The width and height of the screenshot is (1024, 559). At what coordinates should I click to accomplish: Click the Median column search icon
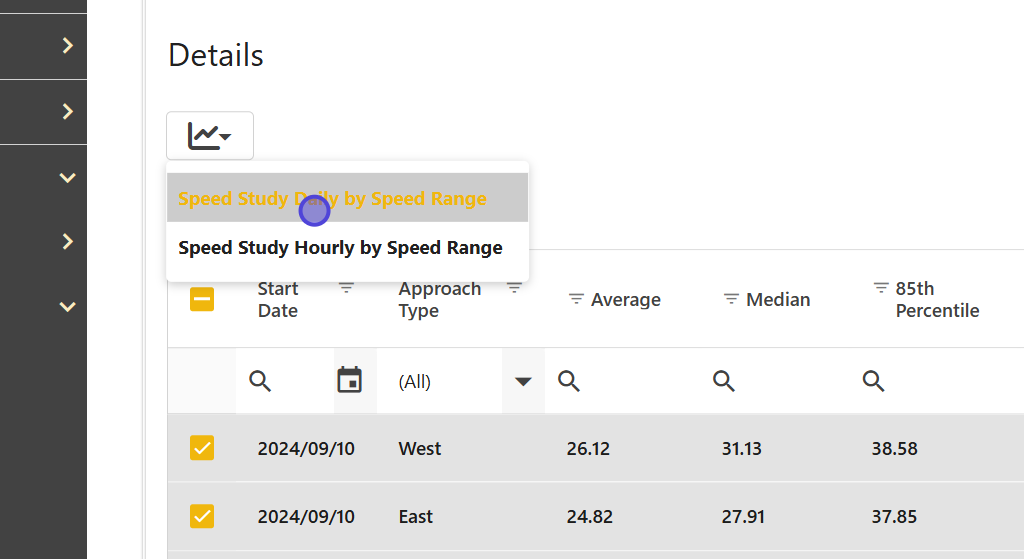point(724,381)
